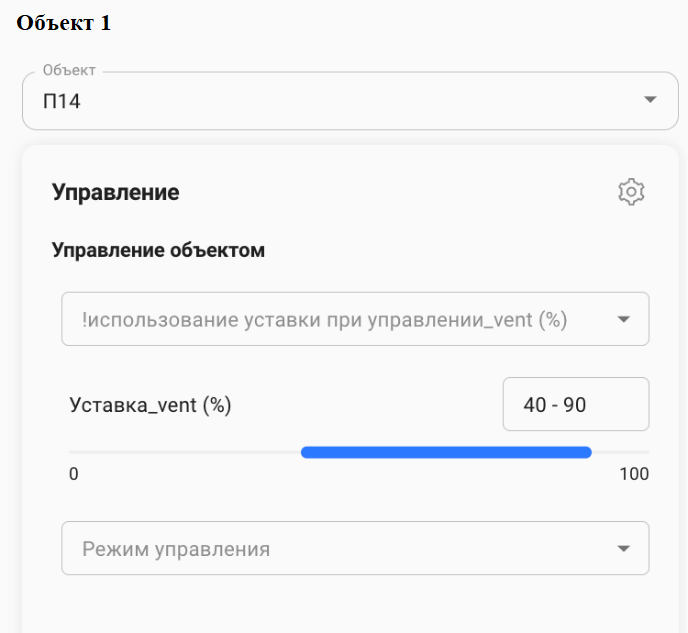The width and height of the screenshot is (688, 633).
Task: Focus the '40 - 90' setpoint input field
Action: [575, 405]
